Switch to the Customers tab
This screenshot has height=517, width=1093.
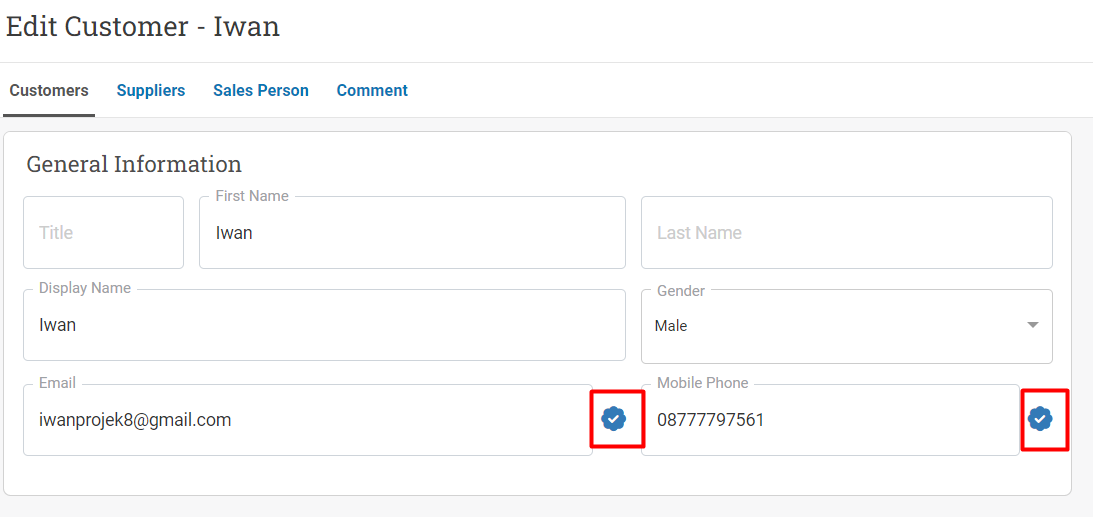click(49, 91)
